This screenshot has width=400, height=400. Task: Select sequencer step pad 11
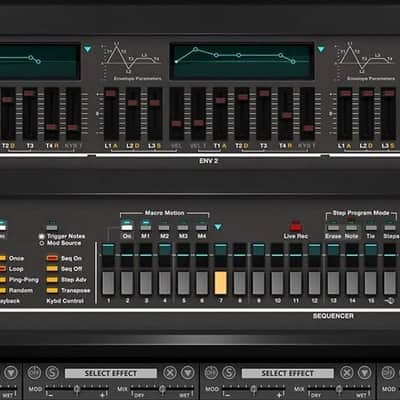coord(296,283)
